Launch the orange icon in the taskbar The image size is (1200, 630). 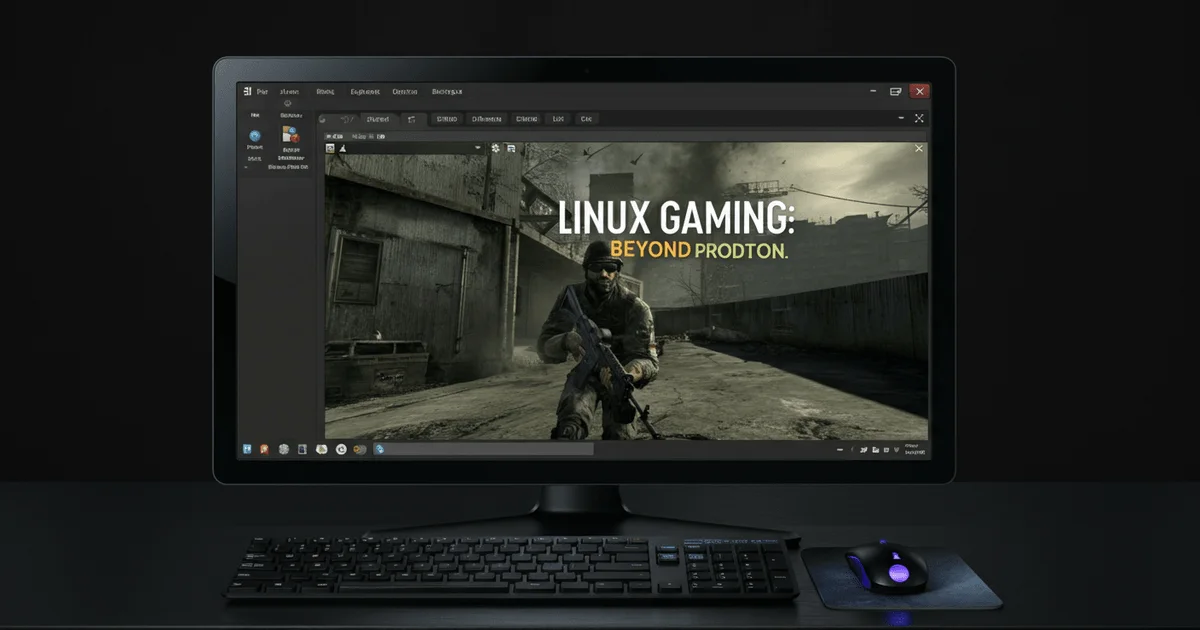click(264, 450)
